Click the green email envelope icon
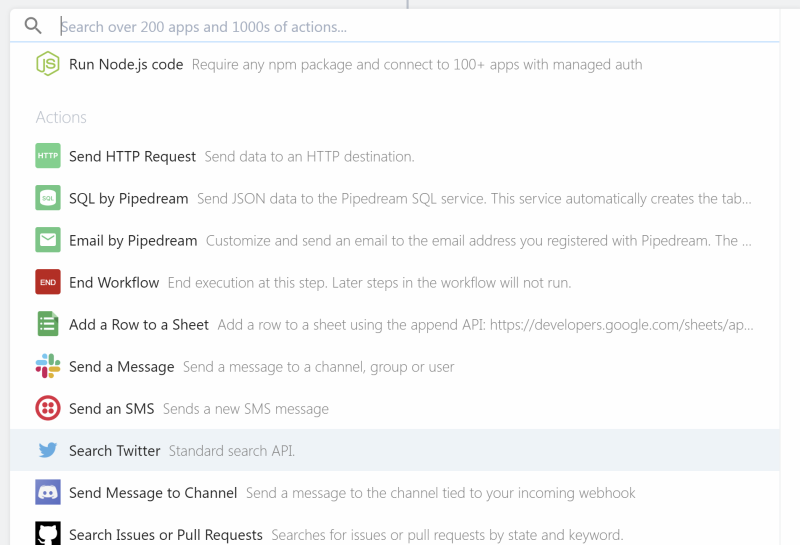The width and height of the screenshot is (800, 545). click(x=48, y=240)
